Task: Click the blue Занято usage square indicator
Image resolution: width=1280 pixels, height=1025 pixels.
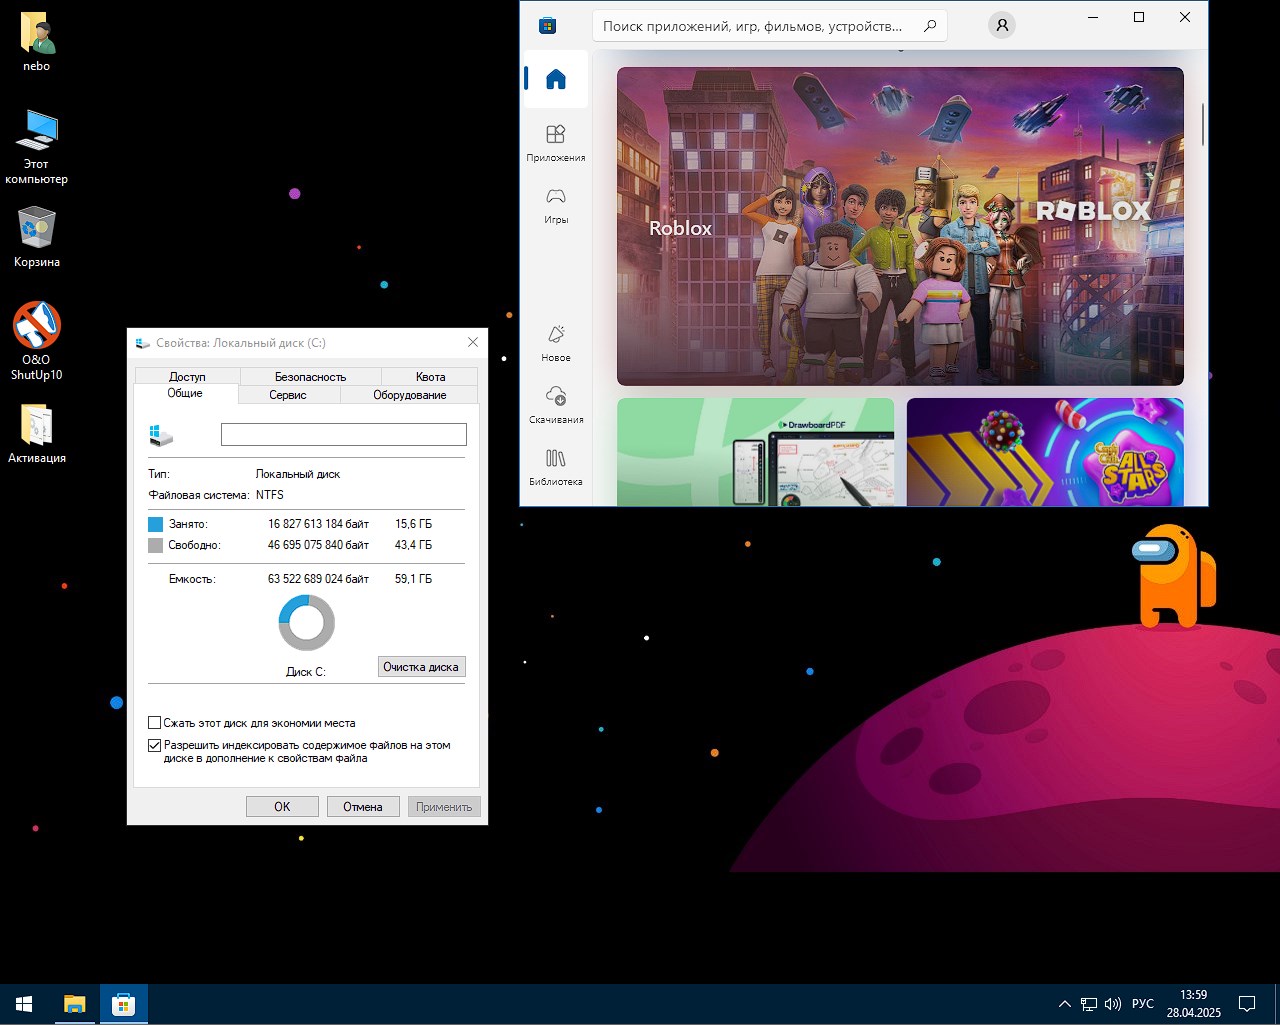Action: [x=156, y=523]
